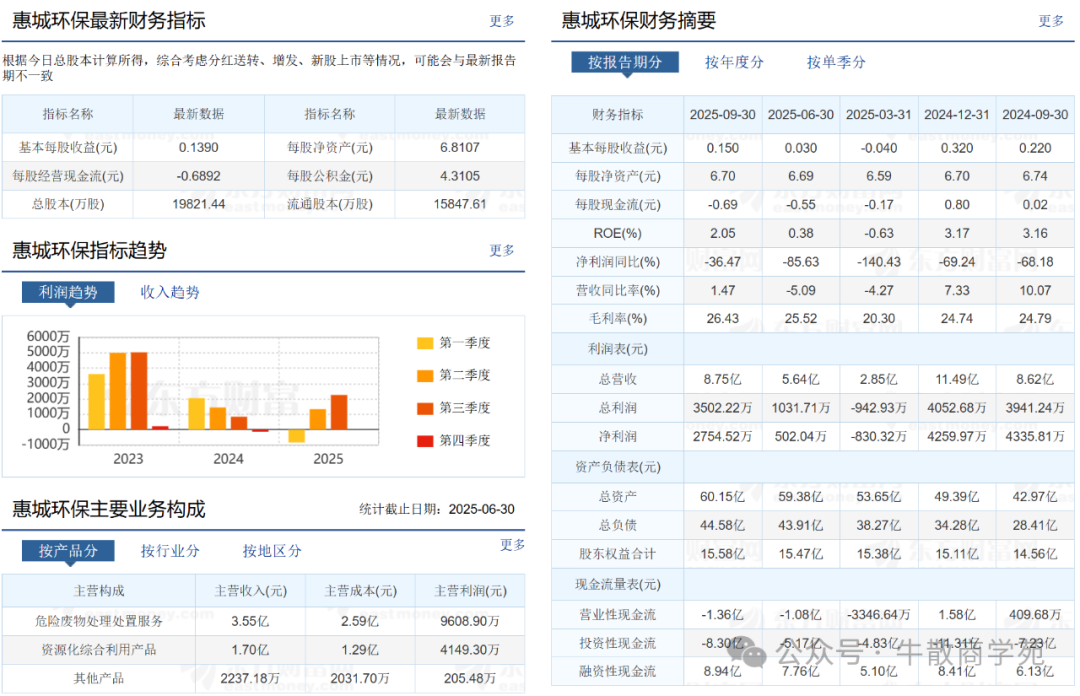The width and height of the screenshot is (1080, 696).
Task: Click the 统计截止日期 2025-06-30 text
Action: 437,509
